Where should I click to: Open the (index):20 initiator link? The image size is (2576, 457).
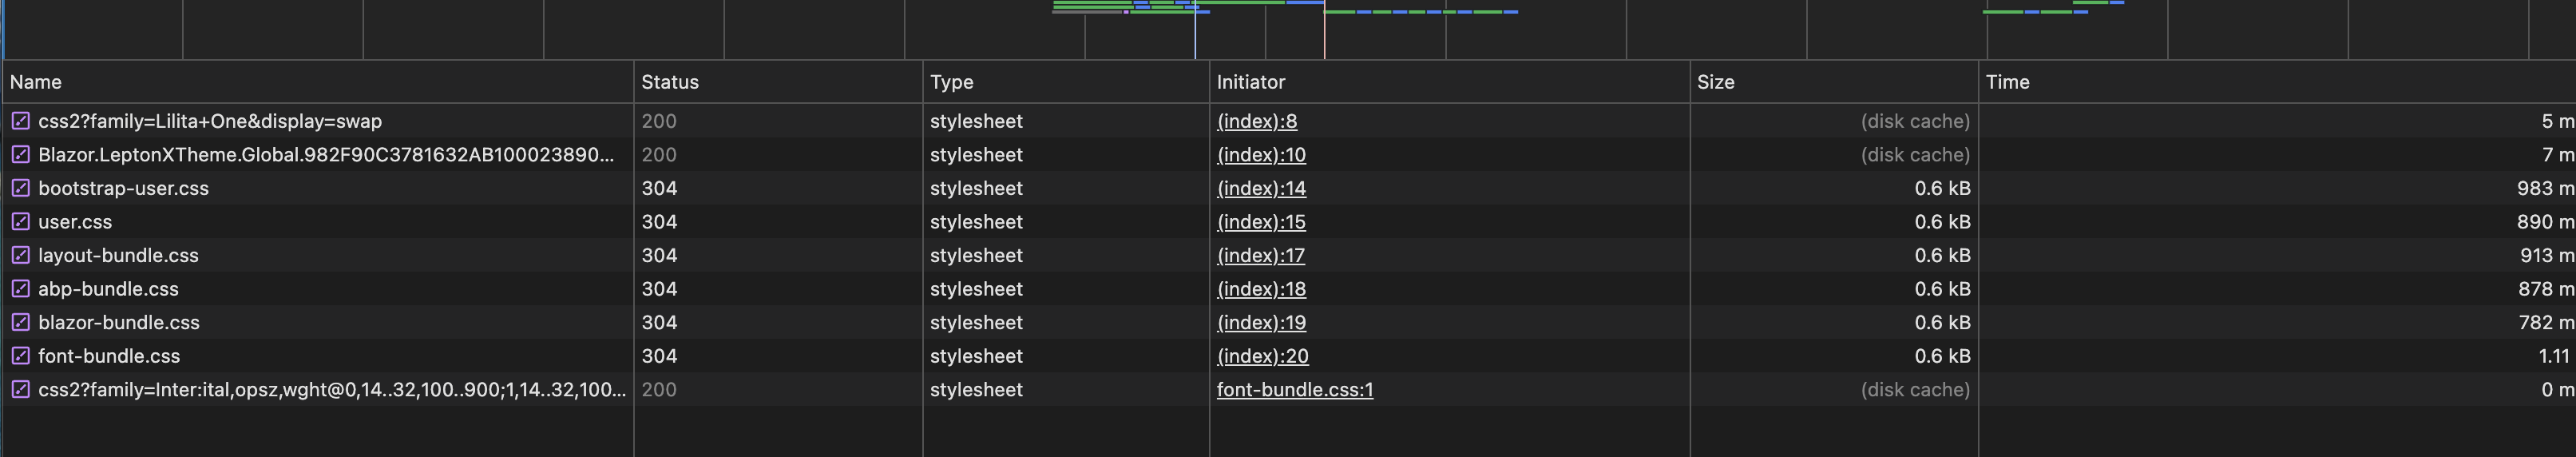[1262, 356]
